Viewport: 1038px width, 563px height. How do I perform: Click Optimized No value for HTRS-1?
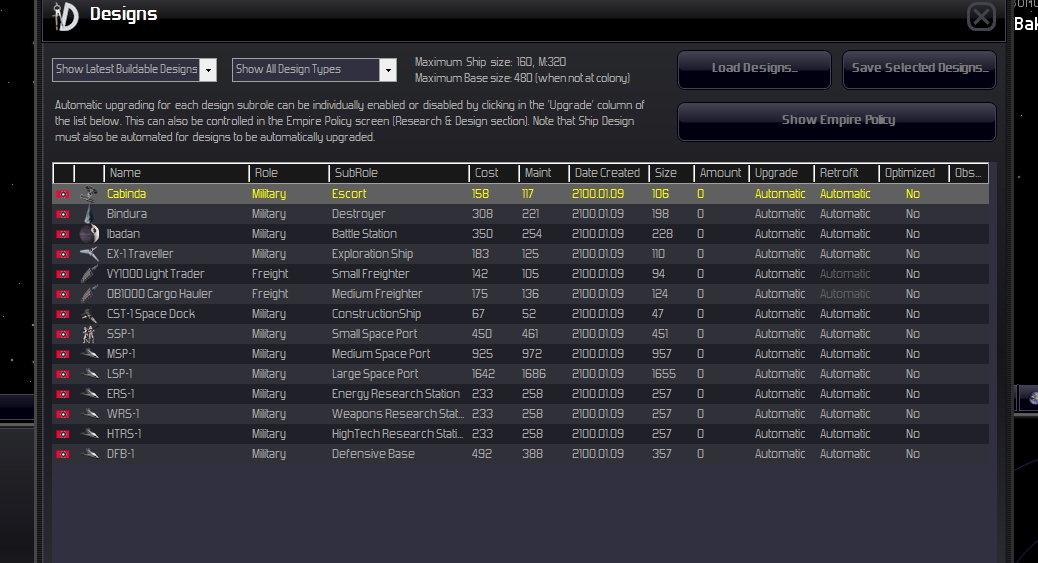click(913, 434)
